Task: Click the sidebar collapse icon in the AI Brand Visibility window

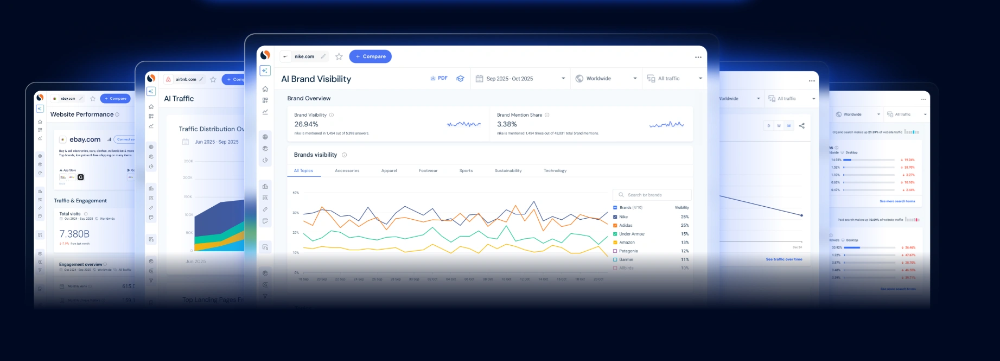Action: (265, 71)
